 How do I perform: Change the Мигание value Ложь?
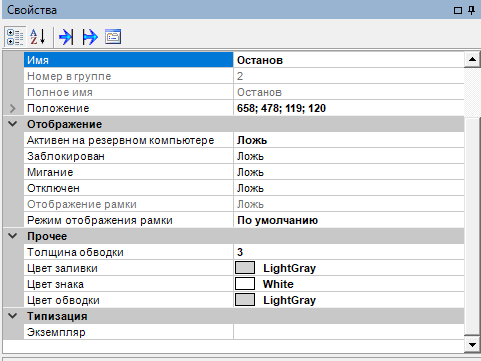coord(349,172)
